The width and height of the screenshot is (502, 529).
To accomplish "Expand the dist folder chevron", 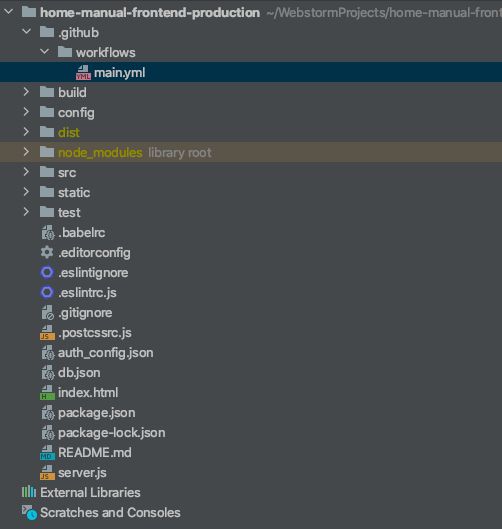I will click(26, 132).
